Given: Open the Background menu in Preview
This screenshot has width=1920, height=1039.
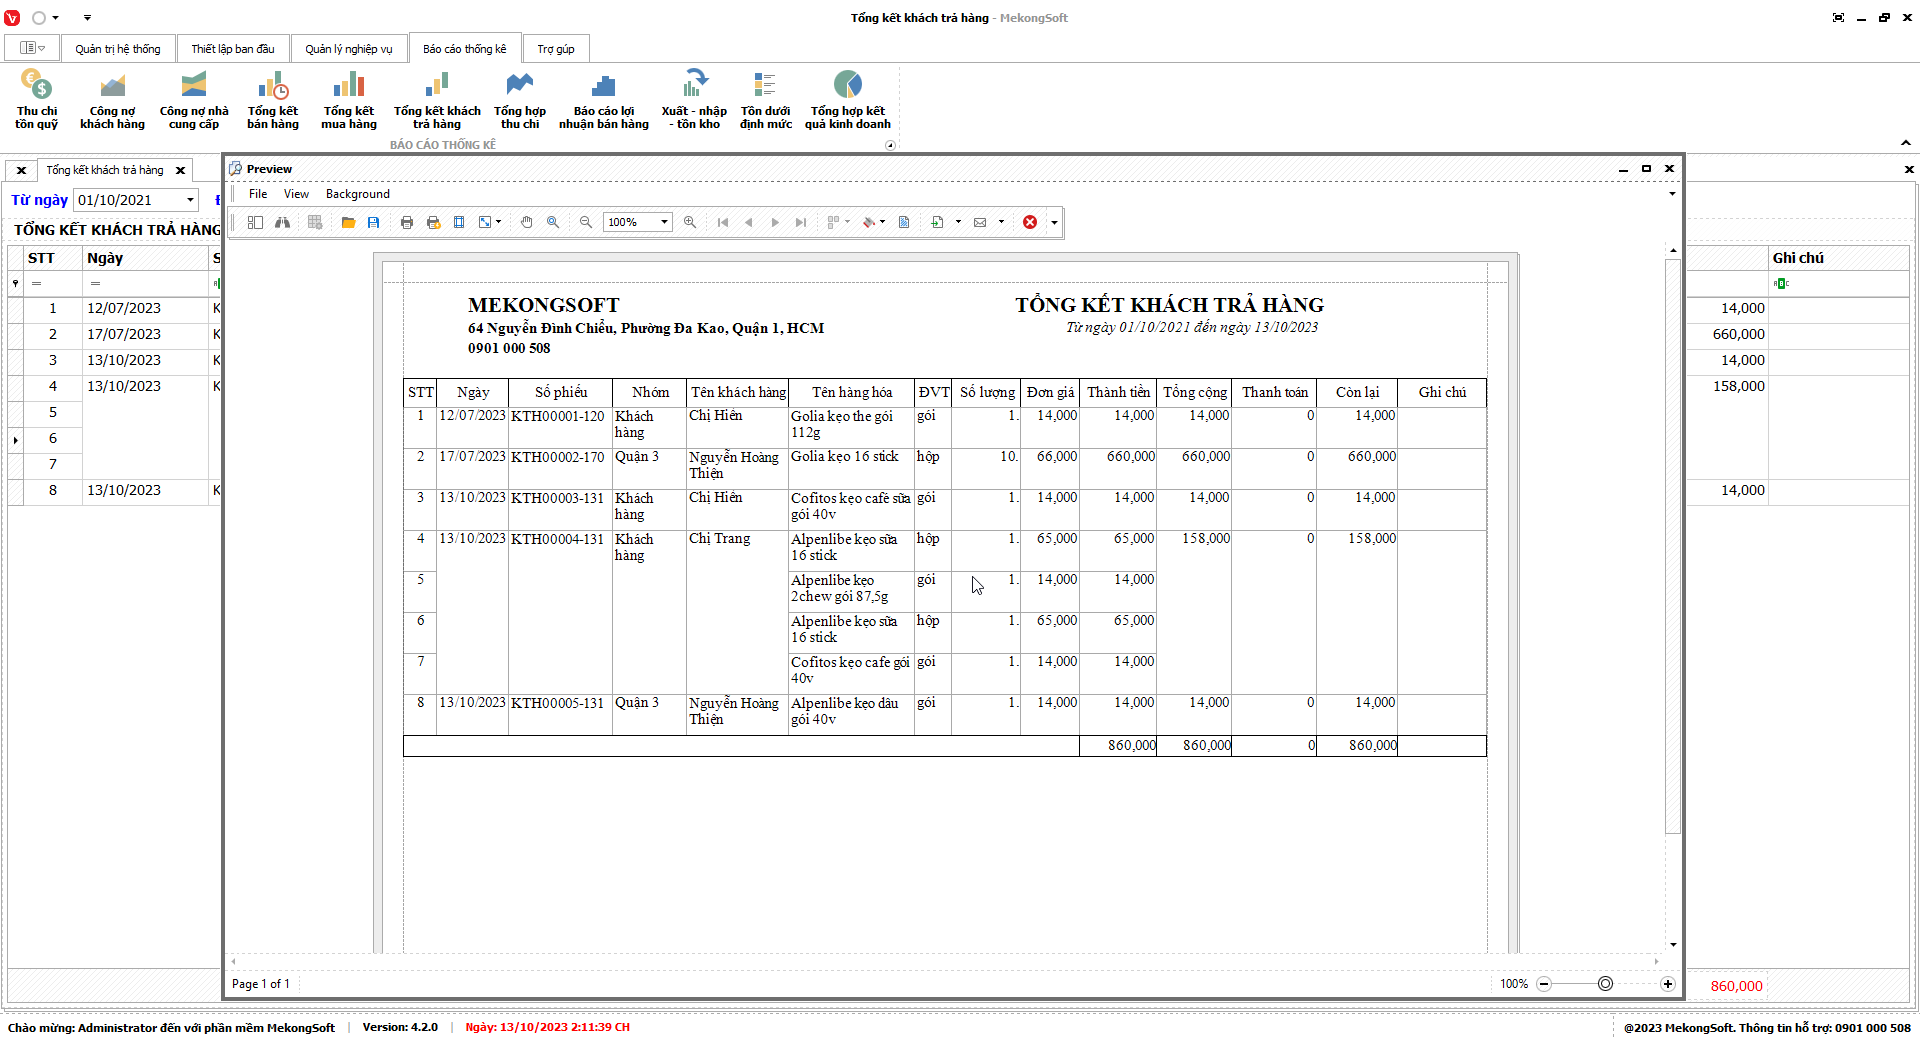Looking at the screenshot, I should (x=357, y=194).
